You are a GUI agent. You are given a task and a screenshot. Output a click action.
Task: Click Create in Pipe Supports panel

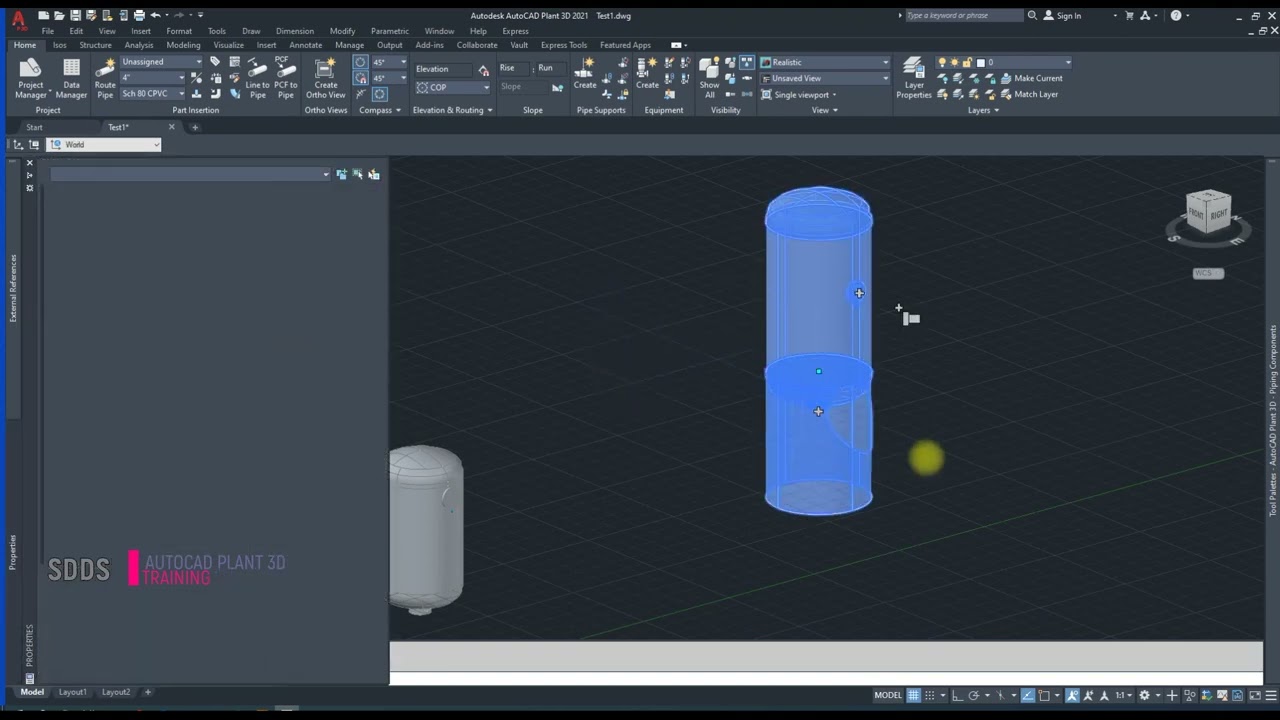(585, 73)
